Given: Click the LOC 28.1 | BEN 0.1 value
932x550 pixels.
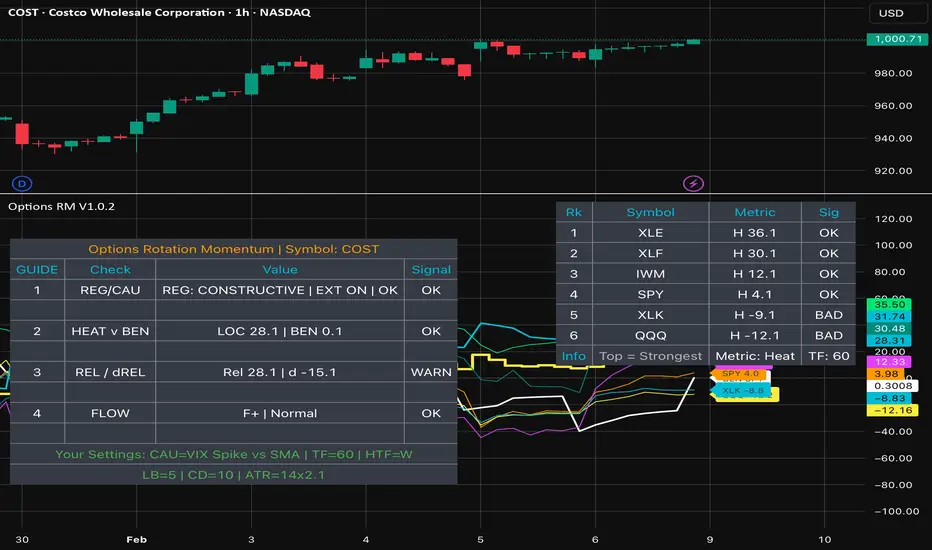Looking at the screenshot, I should pos(280,331).
